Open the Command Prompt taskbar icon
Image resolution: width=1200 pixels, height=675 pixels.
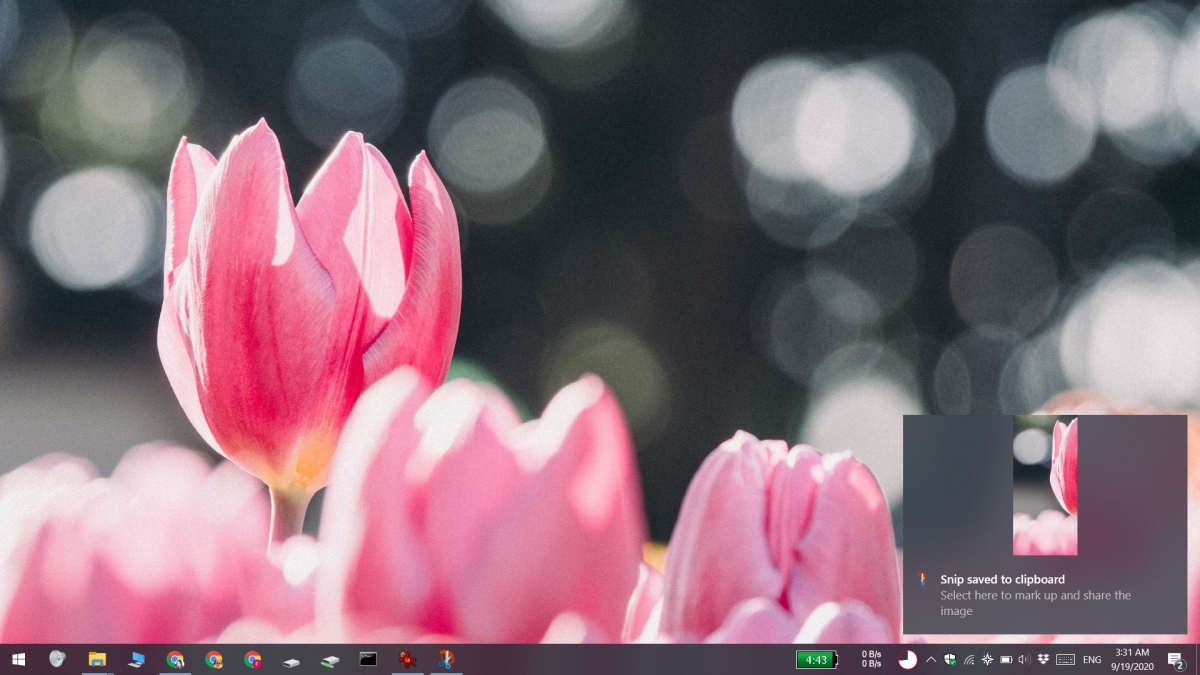pos(368,659)
